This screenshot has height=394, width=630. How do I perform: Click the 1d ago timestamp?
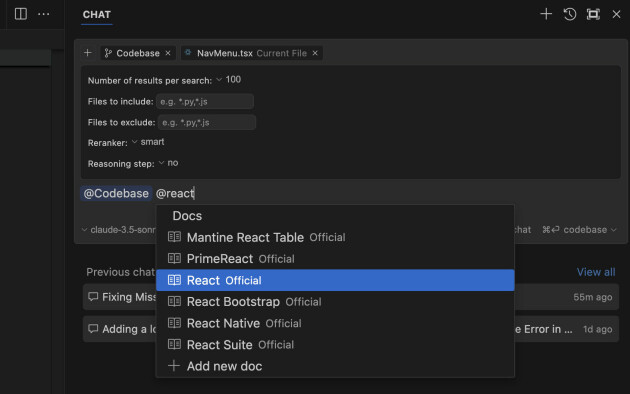(597, 329)
